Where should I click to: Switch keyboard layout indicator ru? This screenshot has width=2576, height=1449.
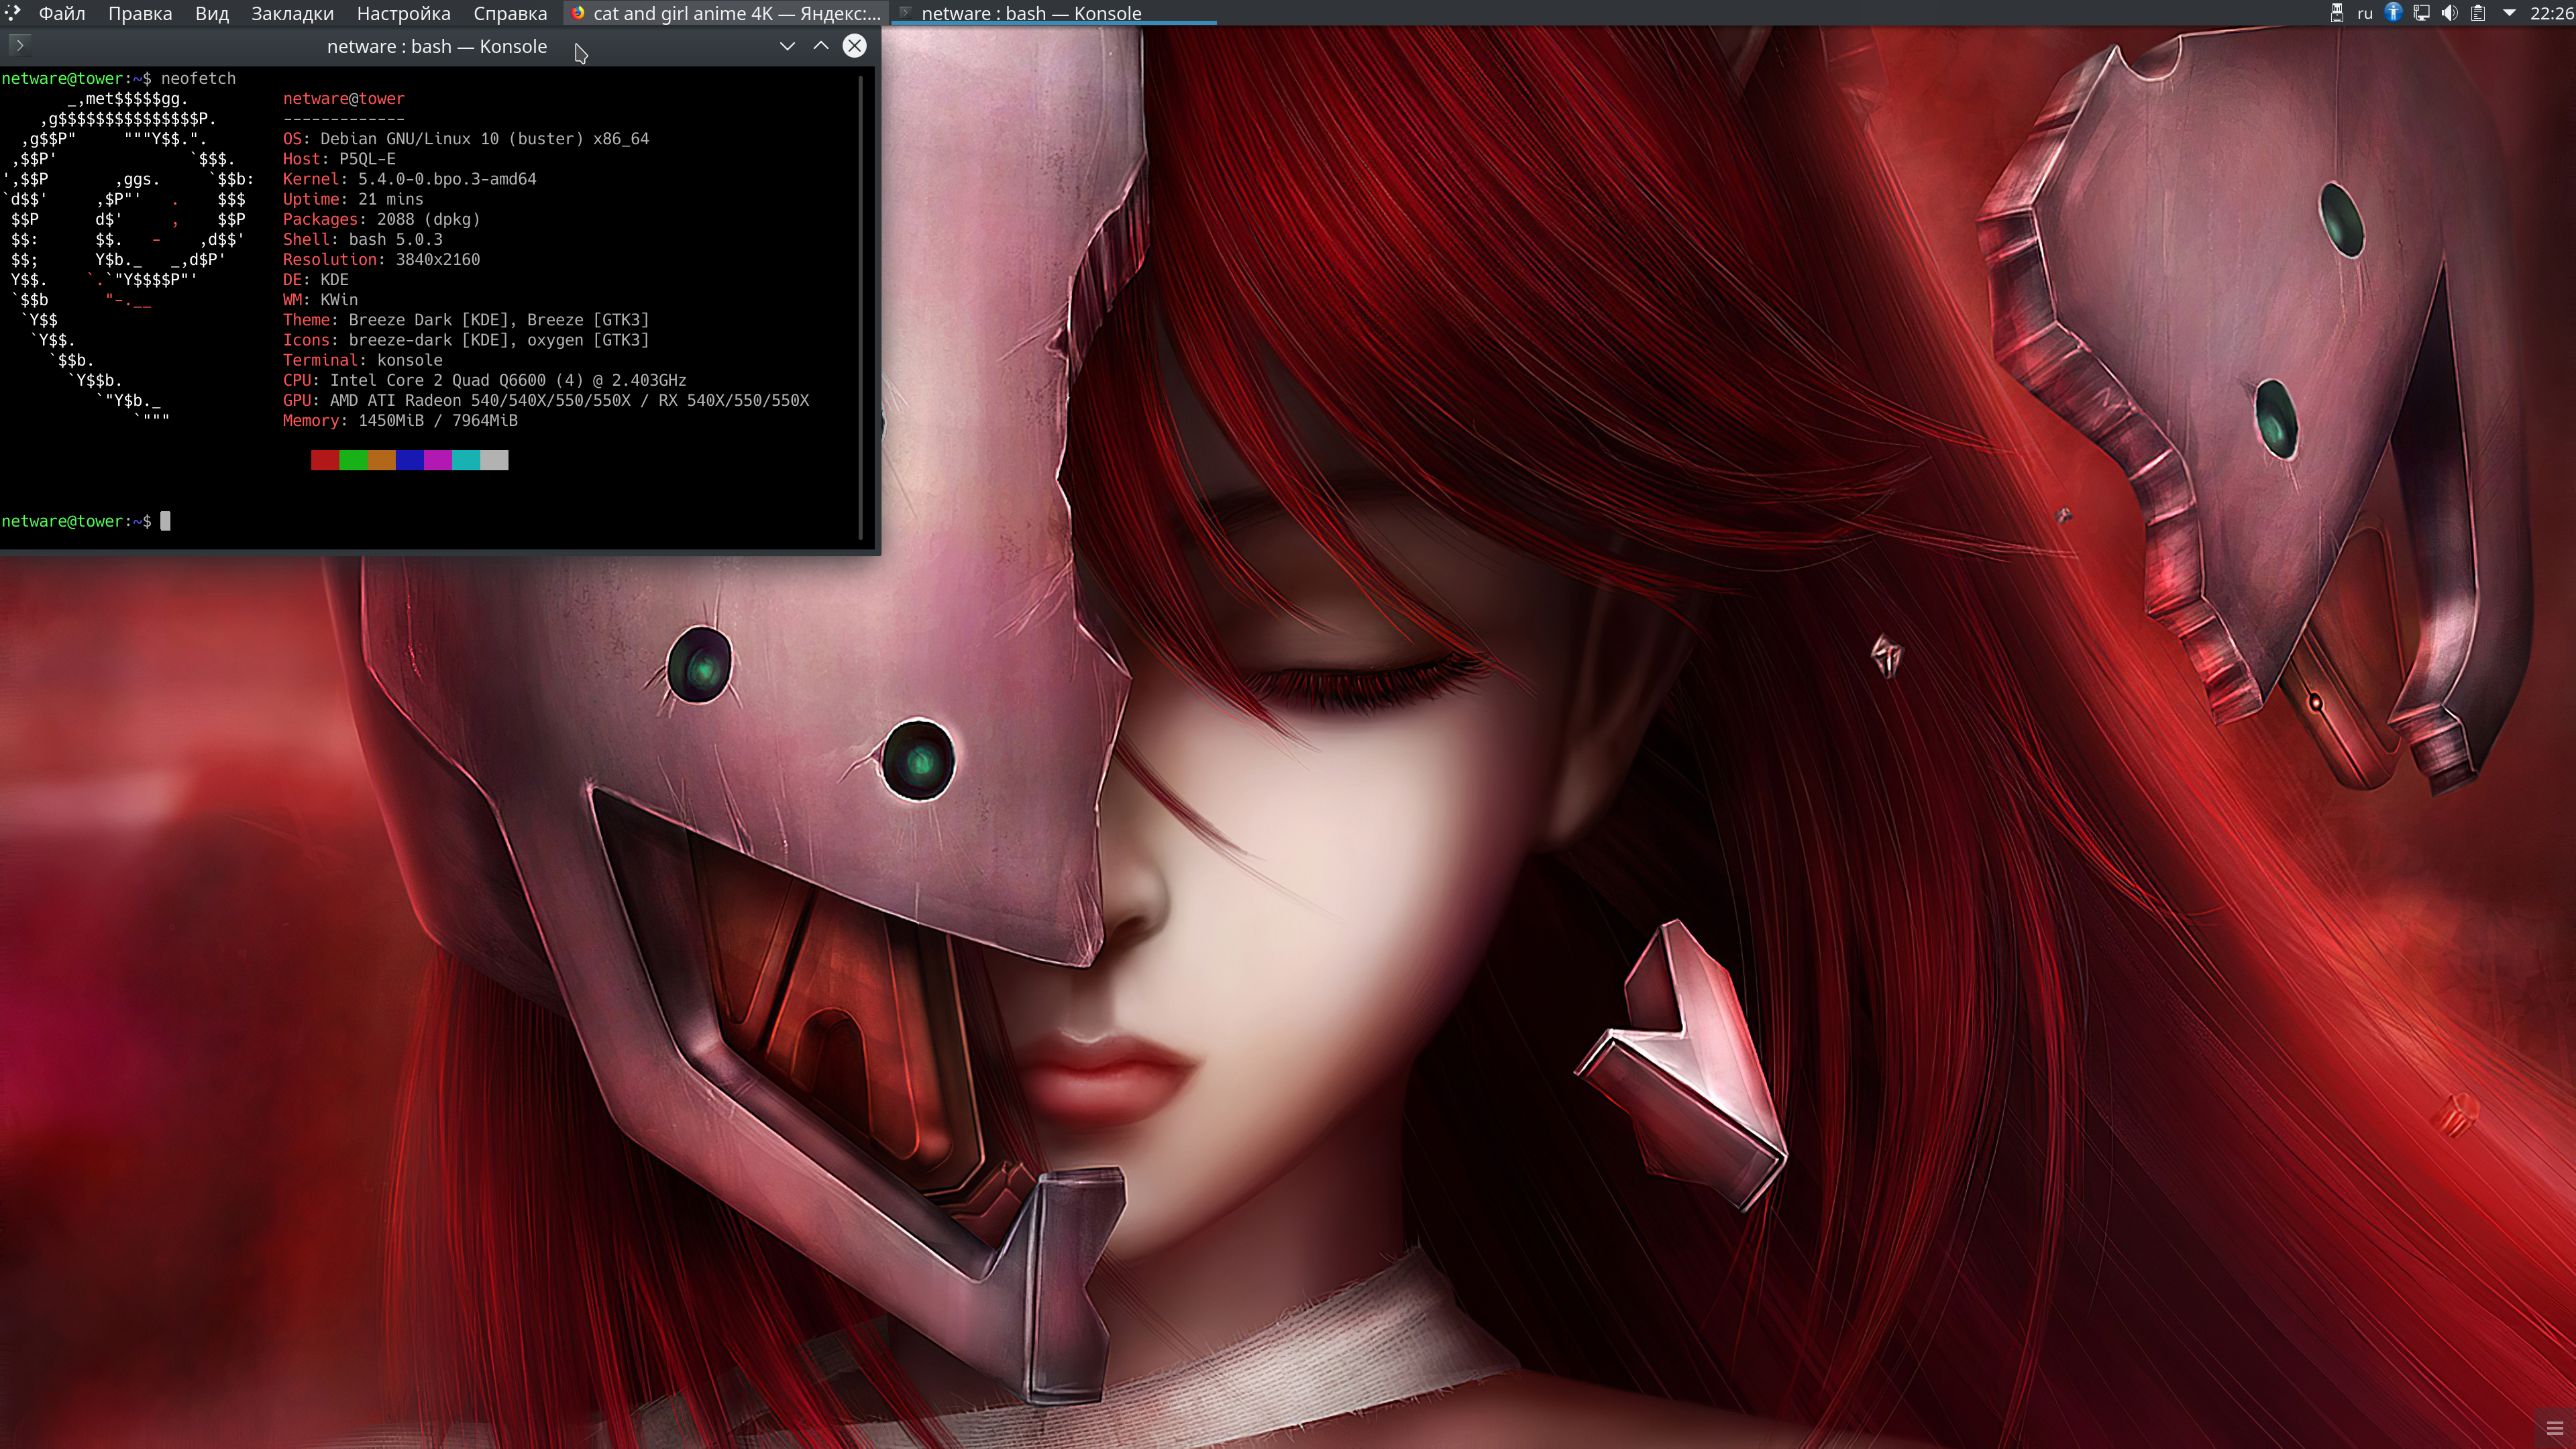coord(2365,13)
